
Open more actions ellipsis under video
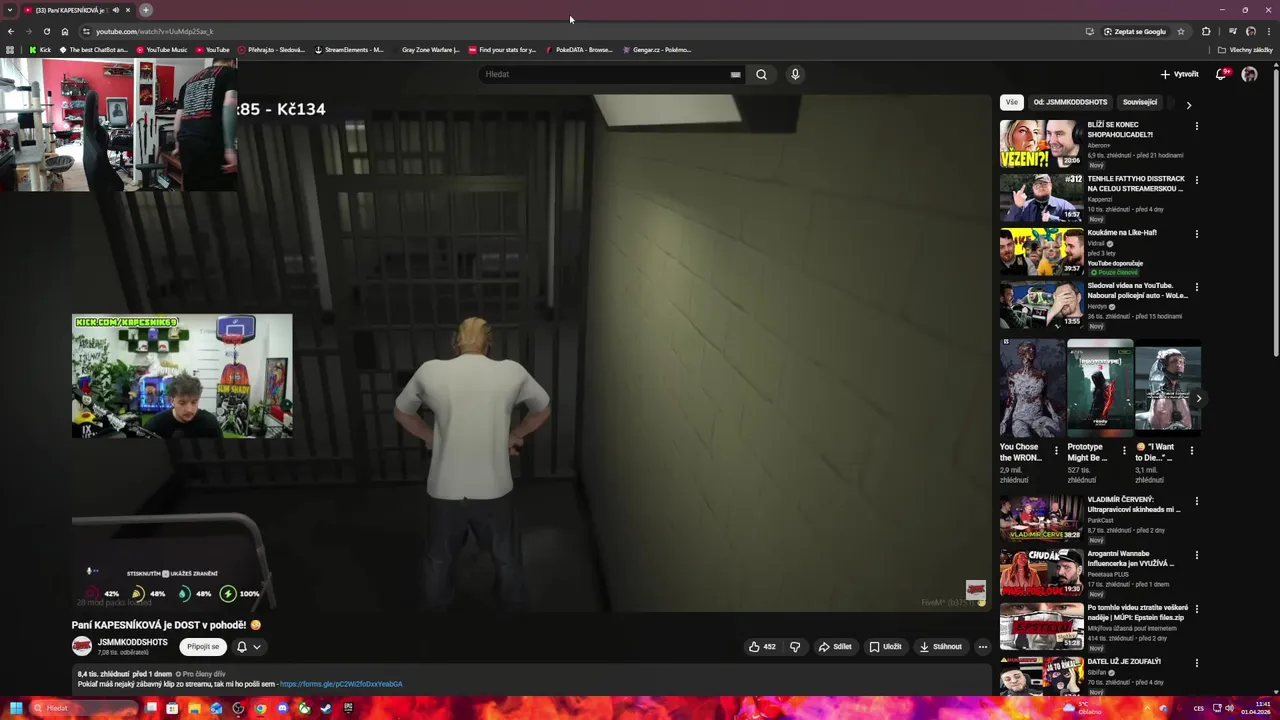[x=982, y=647]
